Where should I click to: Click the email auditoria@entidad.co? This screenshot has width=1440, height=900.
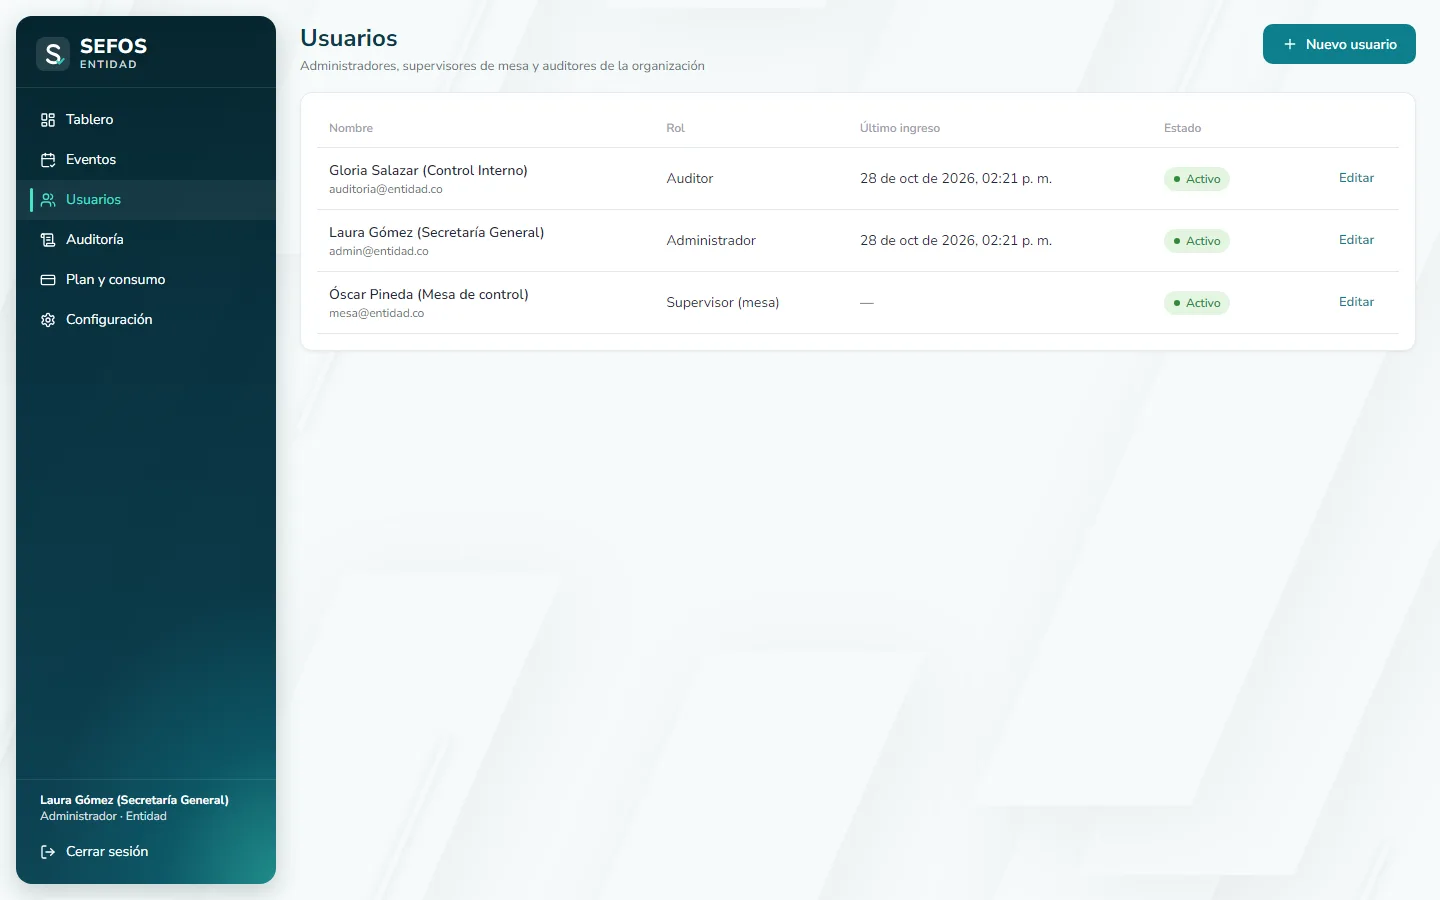[x=386, y=189]
